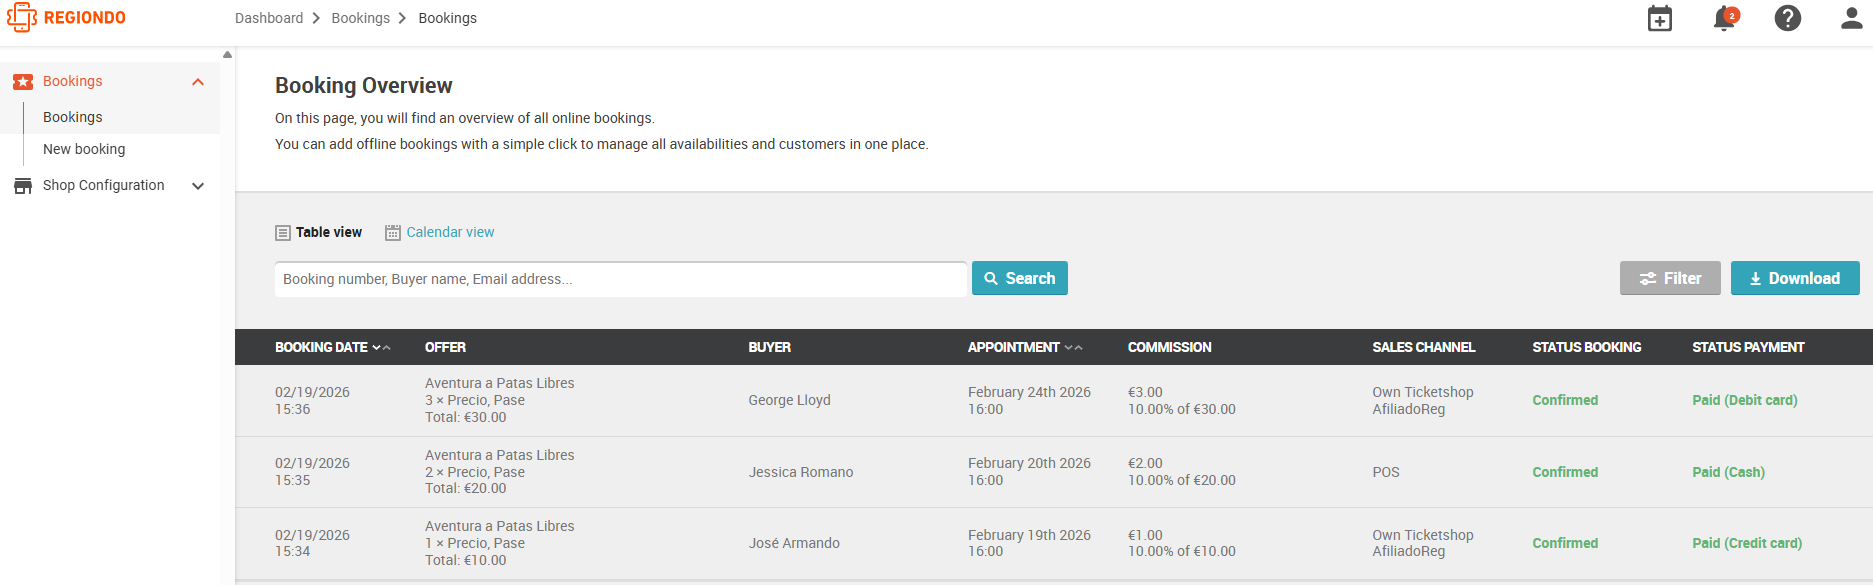The height and width of the screenshot is (585, 1873).
Task: Open the Filter button
Action: click(x=1670, y=278)
